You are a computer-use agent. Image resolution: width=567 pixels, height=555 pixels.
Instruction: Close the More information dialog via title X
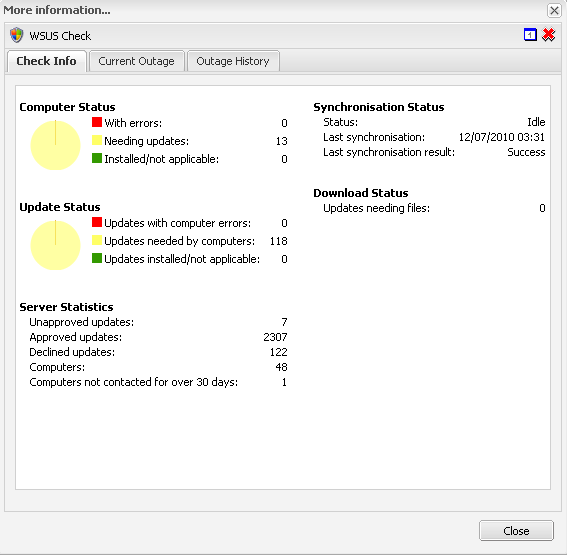(554, 10)
